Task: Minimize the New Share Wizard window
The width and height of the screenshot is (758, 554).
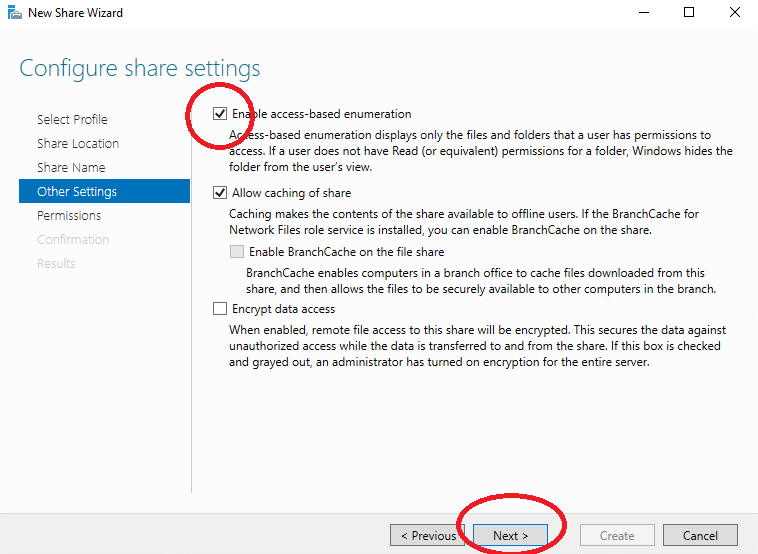Action: pos(644,13)
